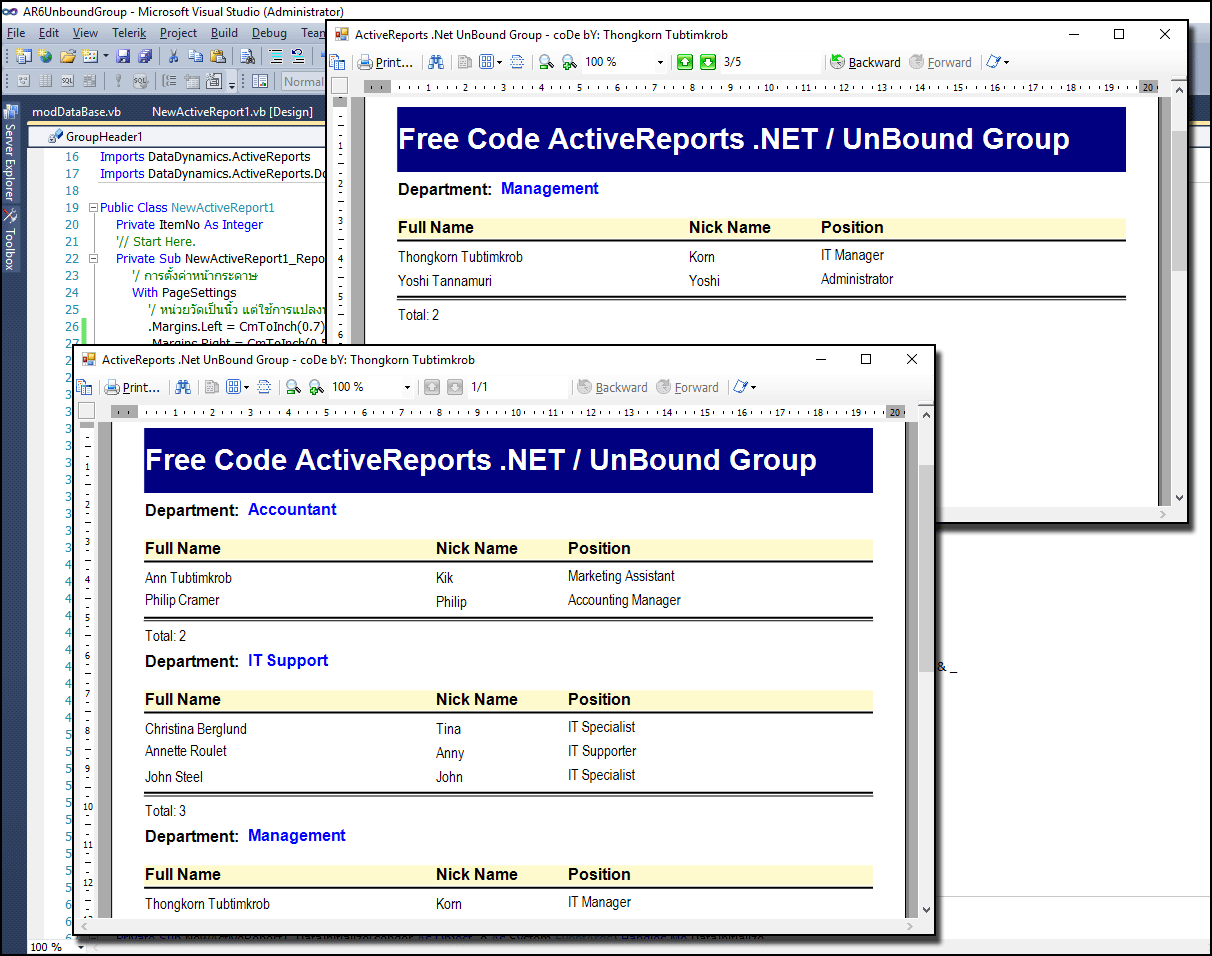Open Edit menu in Visual Studio
This screenshot has width=1212, height=956.
click(49, 33)
